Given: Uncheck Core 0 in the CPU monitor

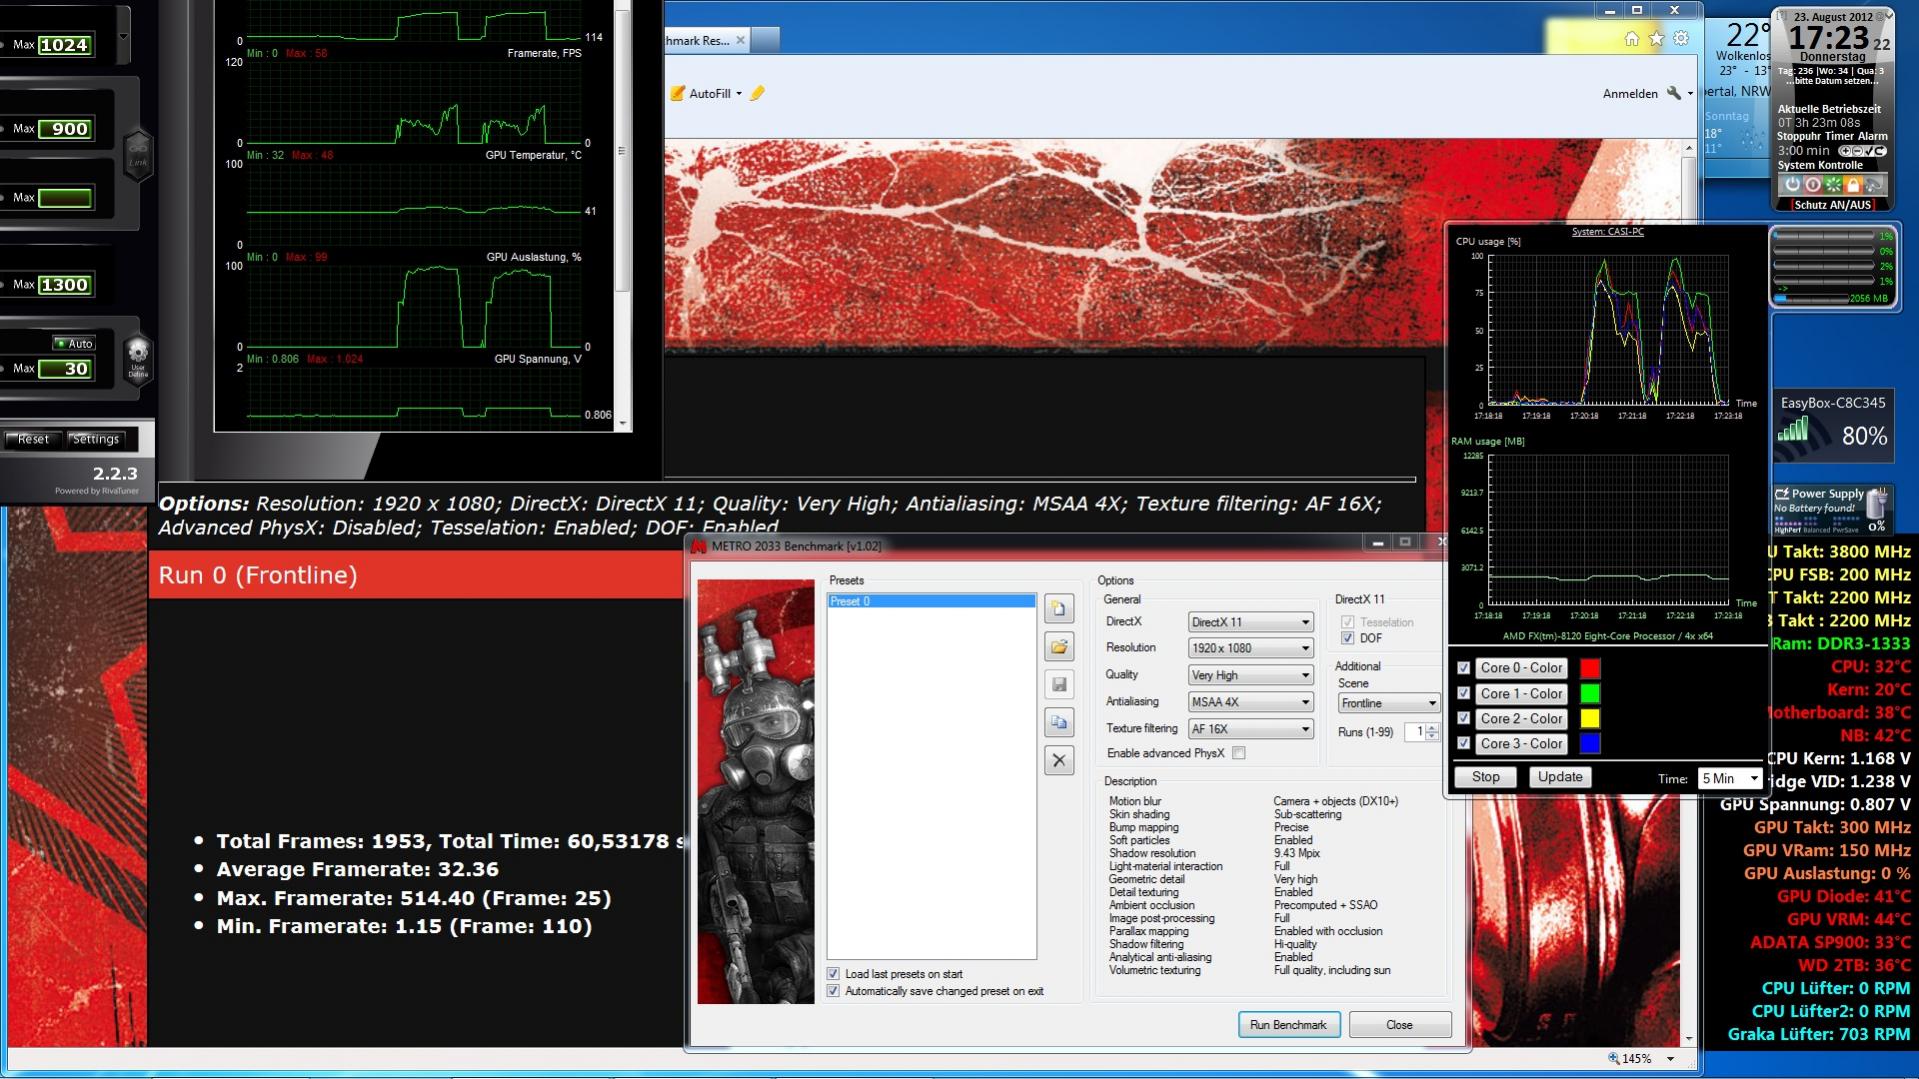Looking at the screenshot, I should coord(1464,668).
